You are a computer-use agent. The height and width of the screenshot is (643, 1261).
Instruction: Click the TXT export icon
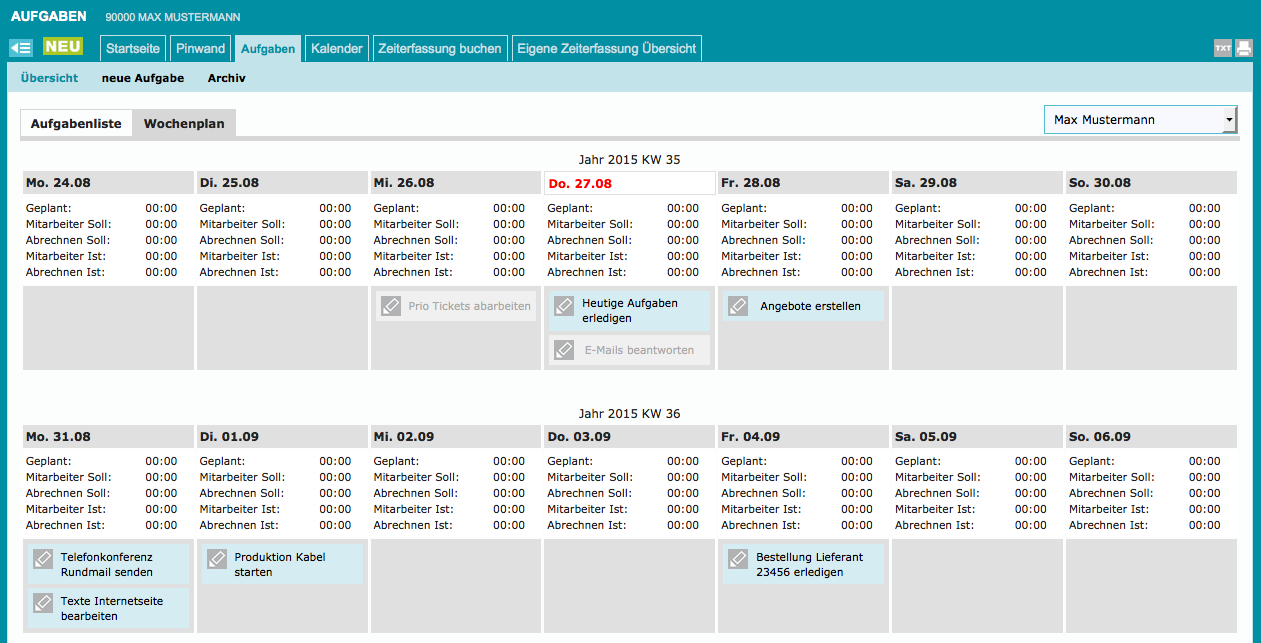point(1222,48)
